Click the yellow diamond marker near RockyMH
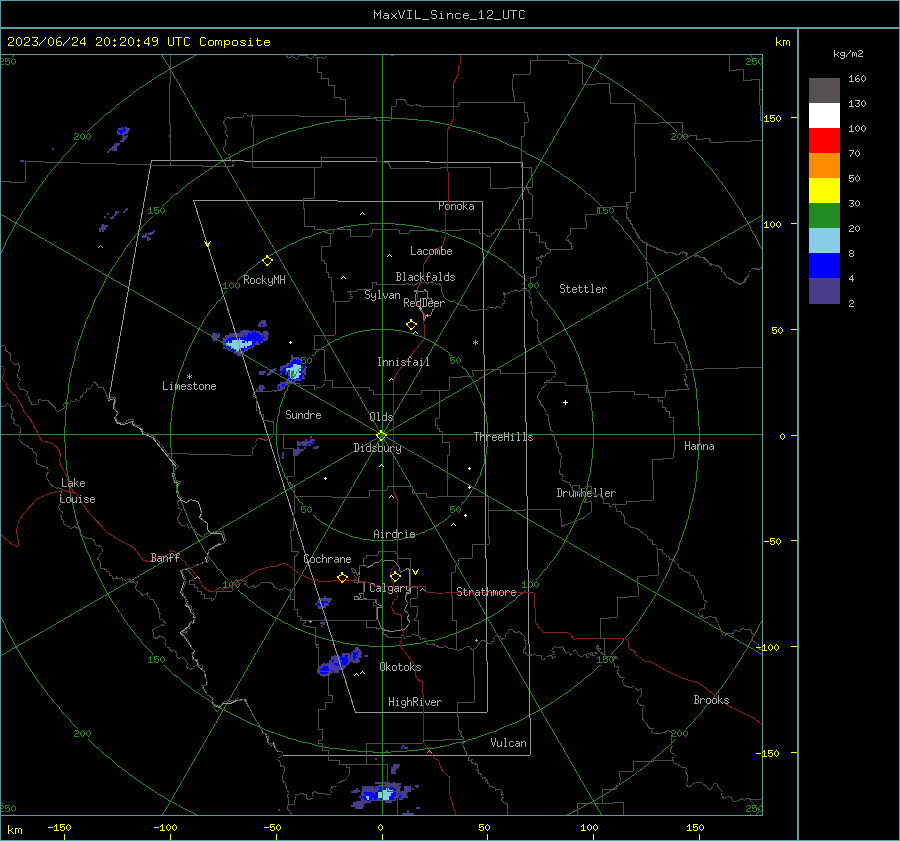This screenshot has height=841, width=900. pos(267,261)
